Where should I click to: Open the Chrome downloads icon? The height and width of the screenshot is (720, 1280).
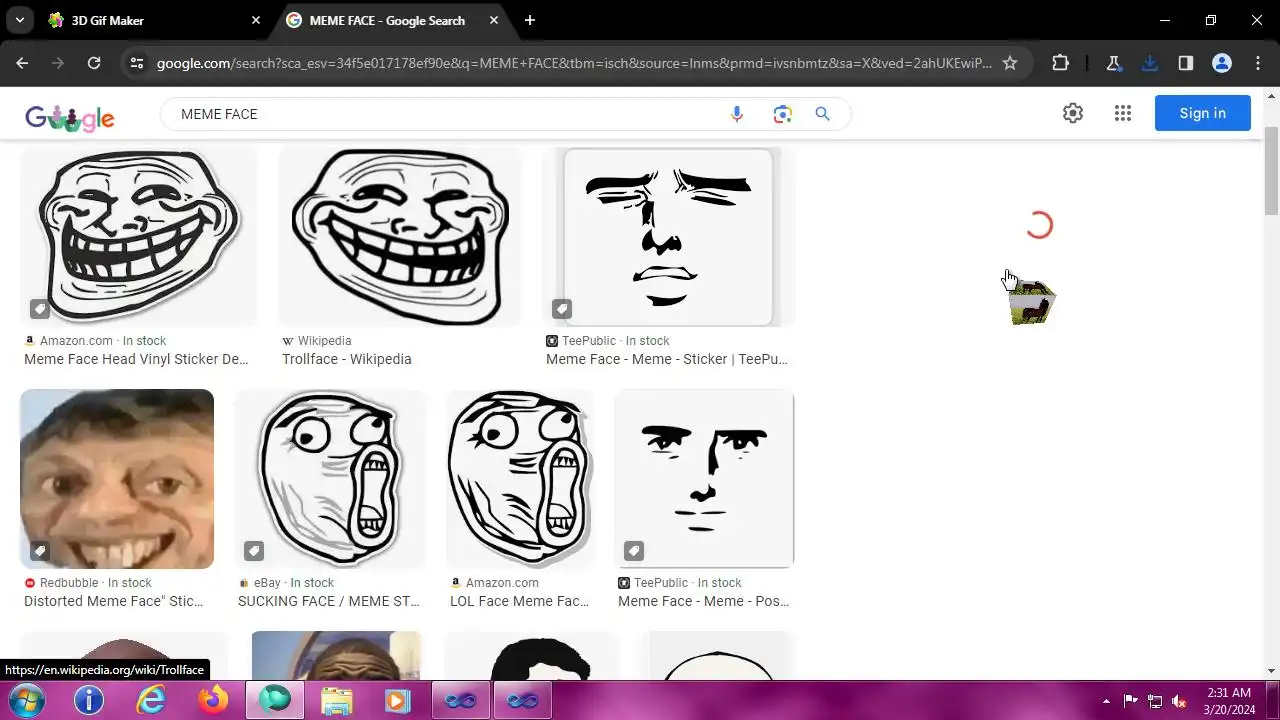click(x=1150, y=63)
